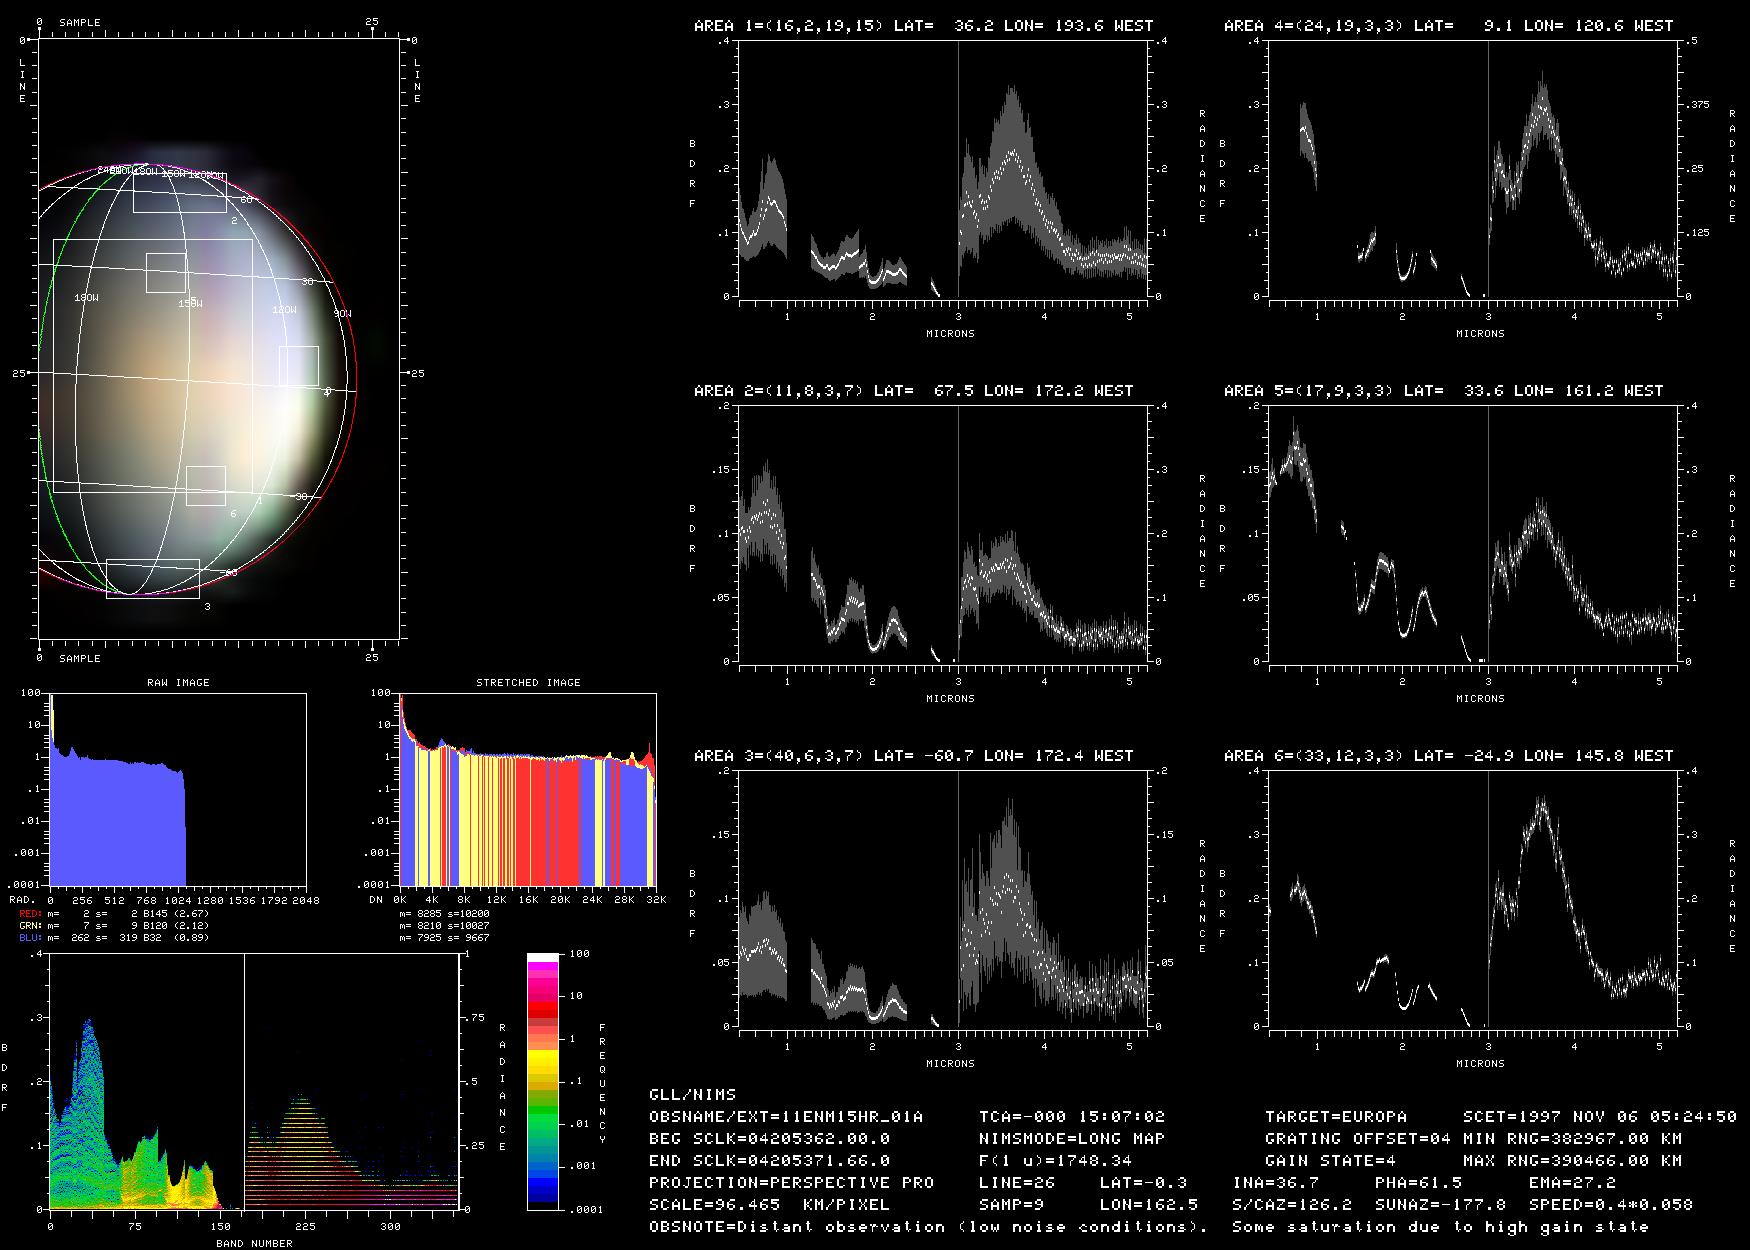1750x1250 pixels.
Task: Open the RAW IMAGE histogram plot
Action: pos(178,790)
